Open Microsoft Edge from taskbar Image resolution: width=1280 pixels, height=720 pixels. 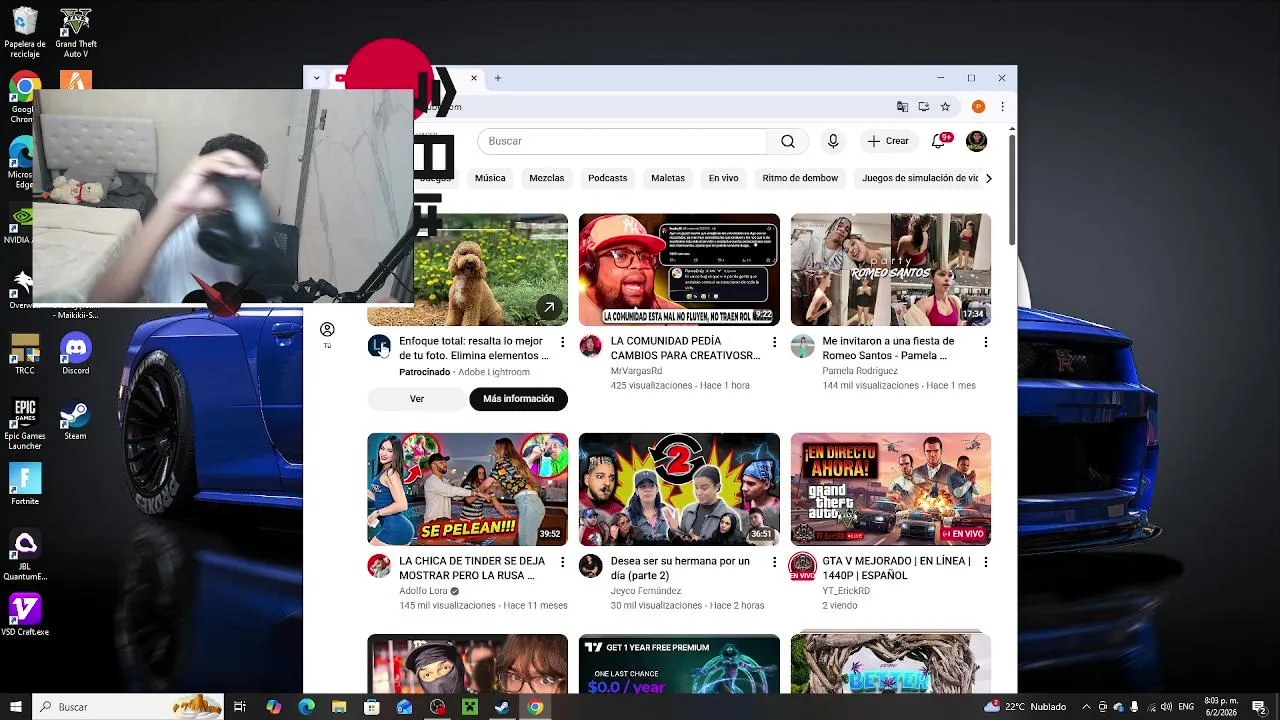tap(306, 707)
